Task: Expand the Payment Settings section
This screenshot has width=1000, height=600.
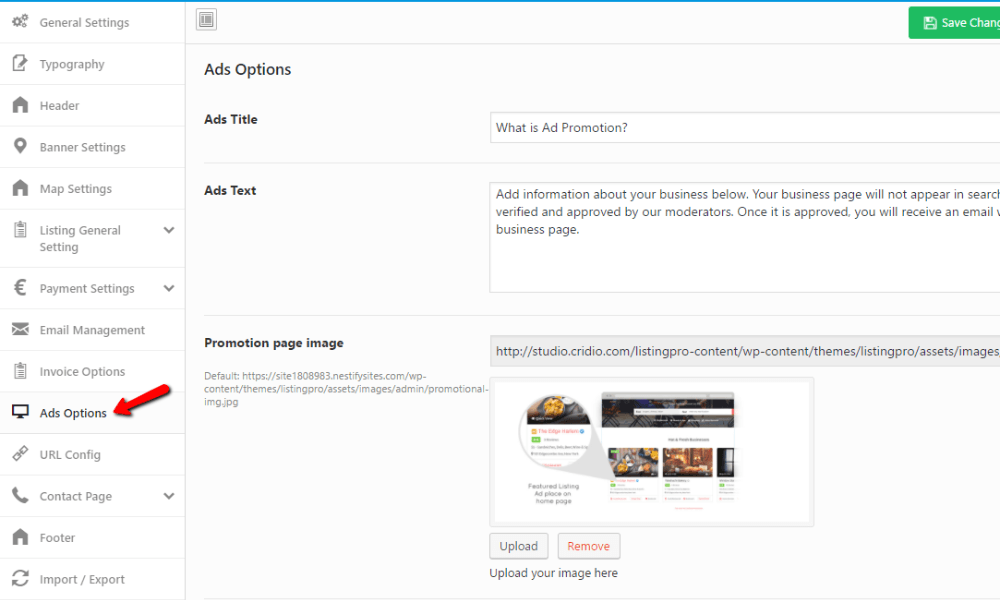Action: click(168, 288)
